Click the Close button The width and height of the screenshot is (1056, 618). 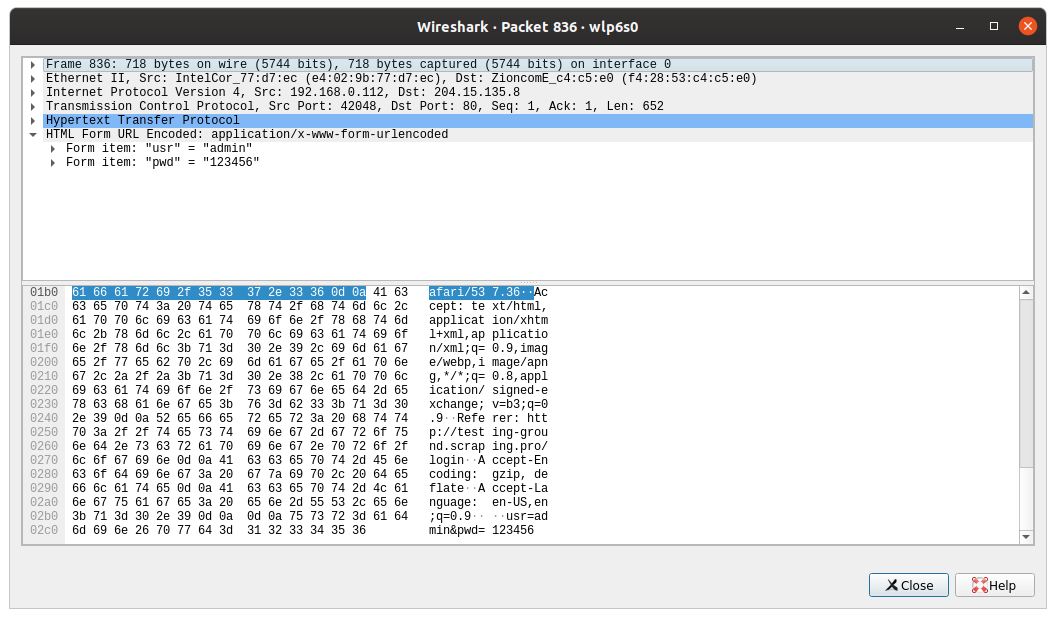point(909,585)
